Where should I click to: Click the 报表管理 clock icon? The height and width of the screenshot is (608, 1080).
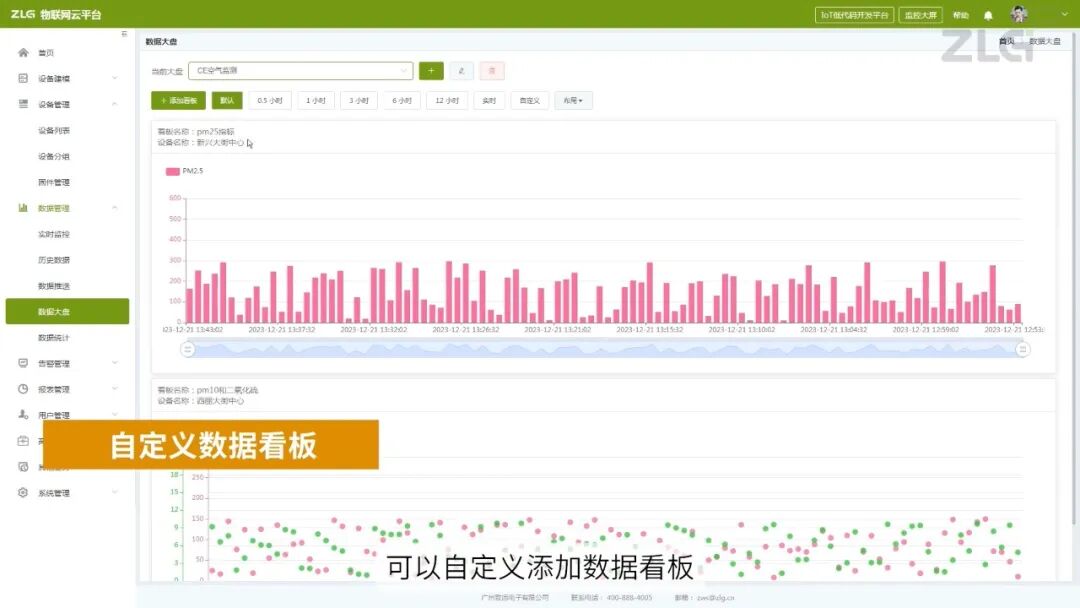pyautogui.click(x=23, y=389)
